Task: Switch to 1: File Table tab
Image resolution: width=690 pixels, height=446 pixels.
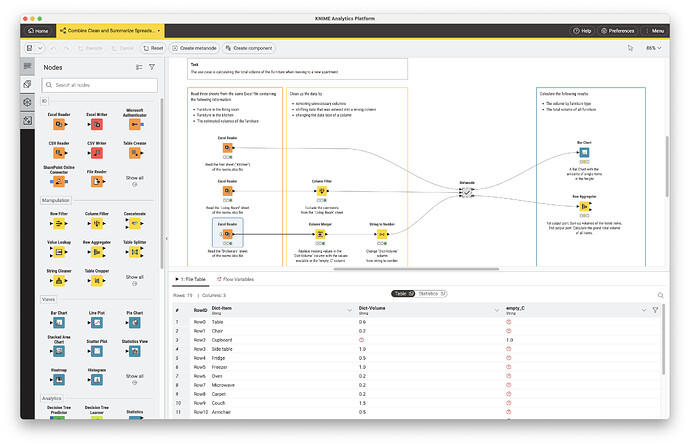Action: tap(191, 279)
